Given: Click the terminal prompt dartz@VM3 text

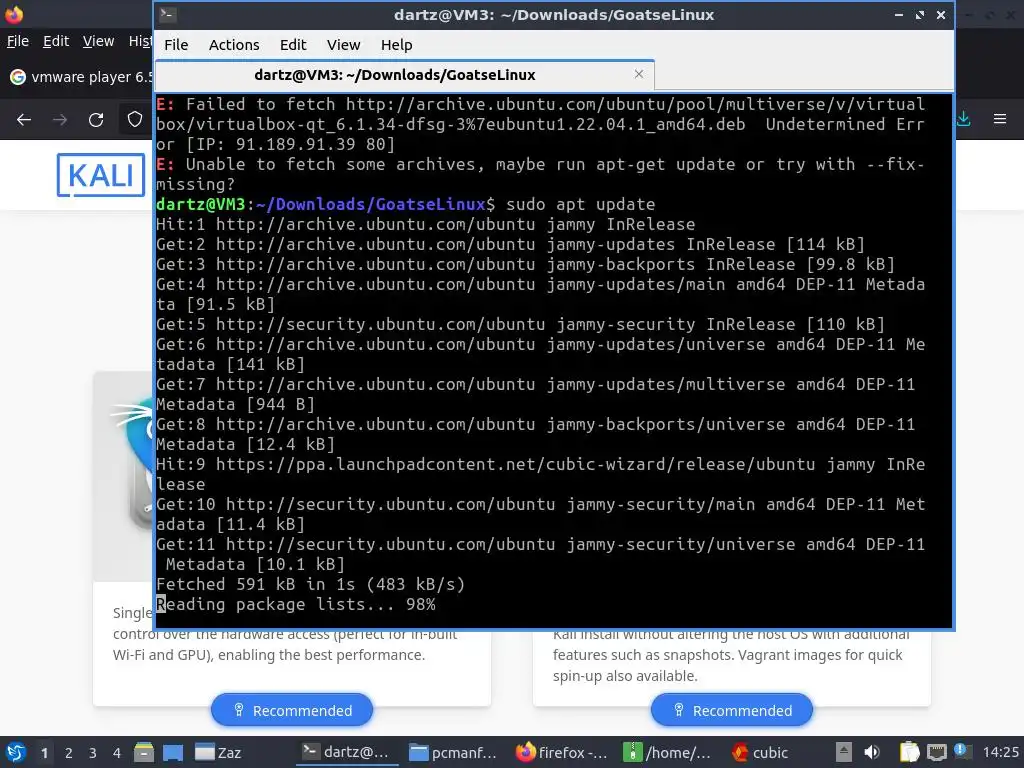Looking at the screenshot, I should click(x=200, y=204).
